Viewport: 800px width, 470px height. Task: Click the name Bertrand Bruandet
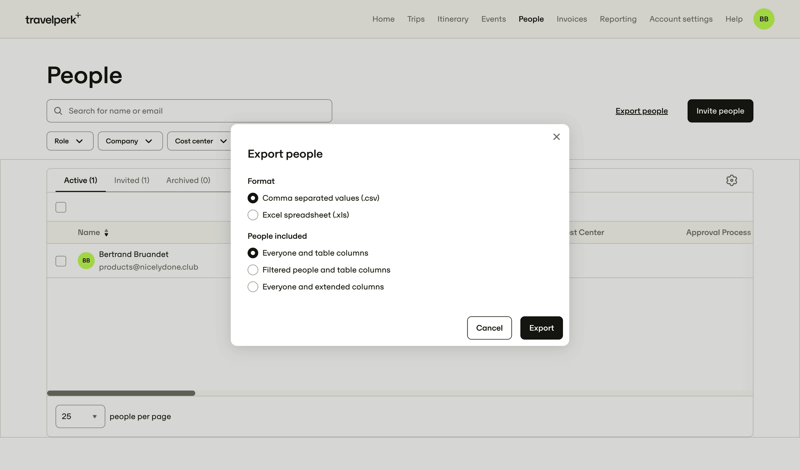pyautogui.click(x=134, y=254)
